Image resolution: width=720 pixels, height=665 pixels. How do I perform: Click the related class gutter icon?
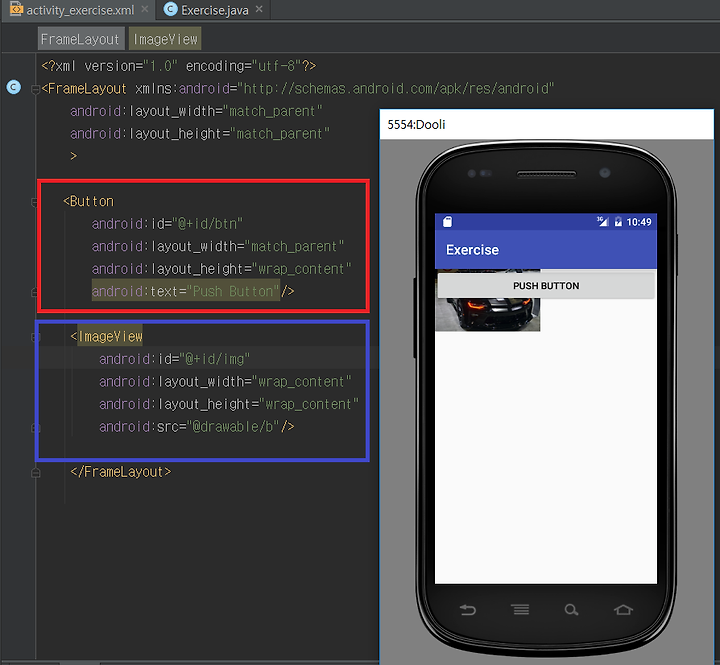(14, 87)
